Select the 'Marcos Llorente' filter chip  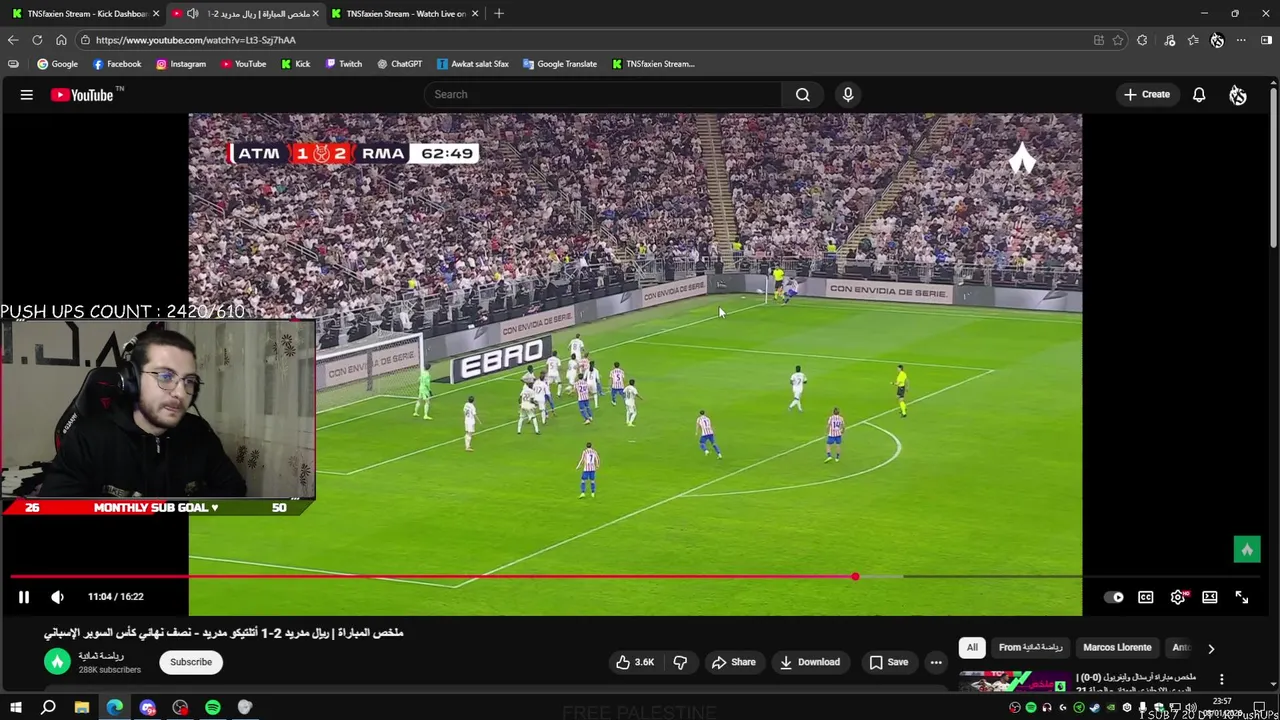click(x=1117, y=647)
